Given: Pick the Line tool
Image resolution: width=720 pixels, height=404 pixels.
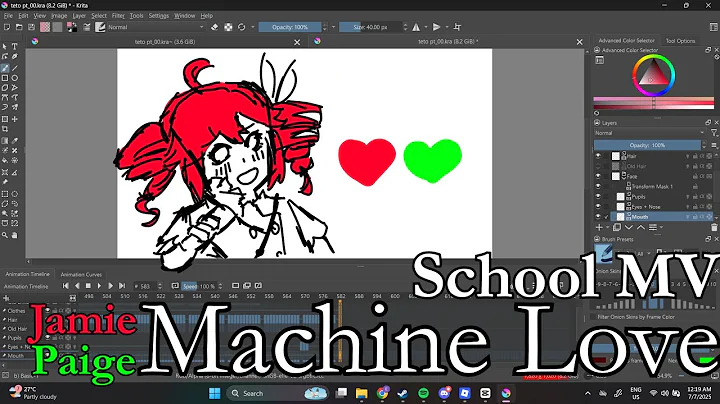Looking at the screenshot, I should (15, 68).
